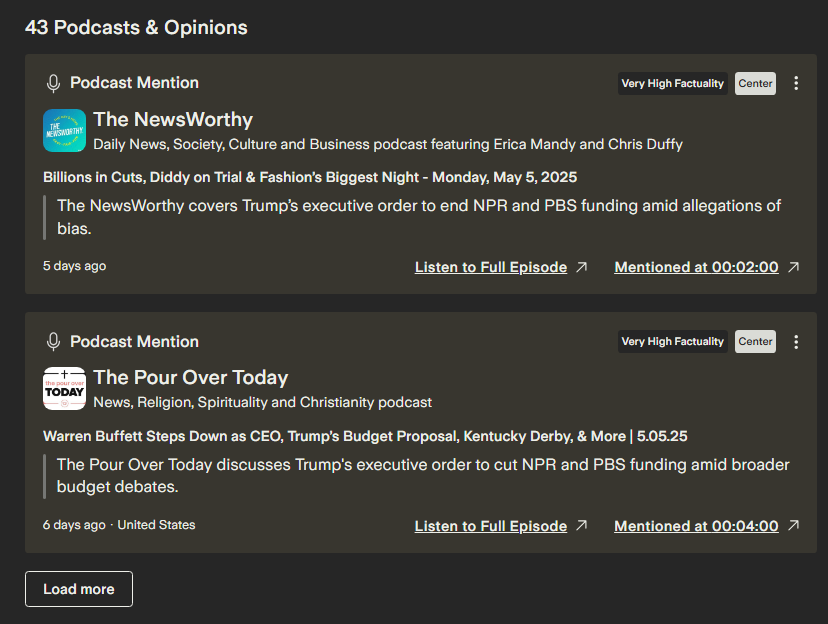Click the Very High Factuality badge on The NewsWorthy
The height and width of the screenshot is (624, 828).
(672, 83)
